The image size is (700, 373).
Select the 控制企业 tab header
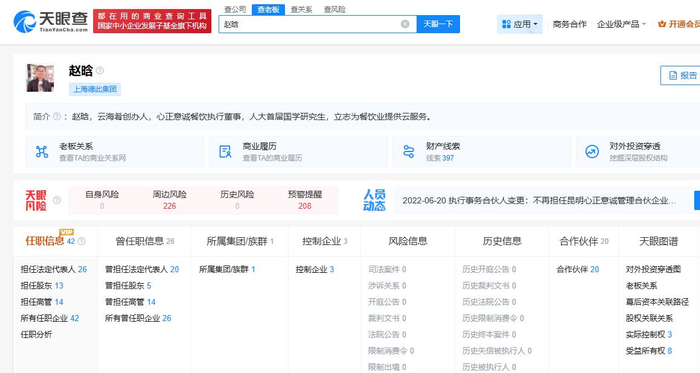(x=325, y=241)
